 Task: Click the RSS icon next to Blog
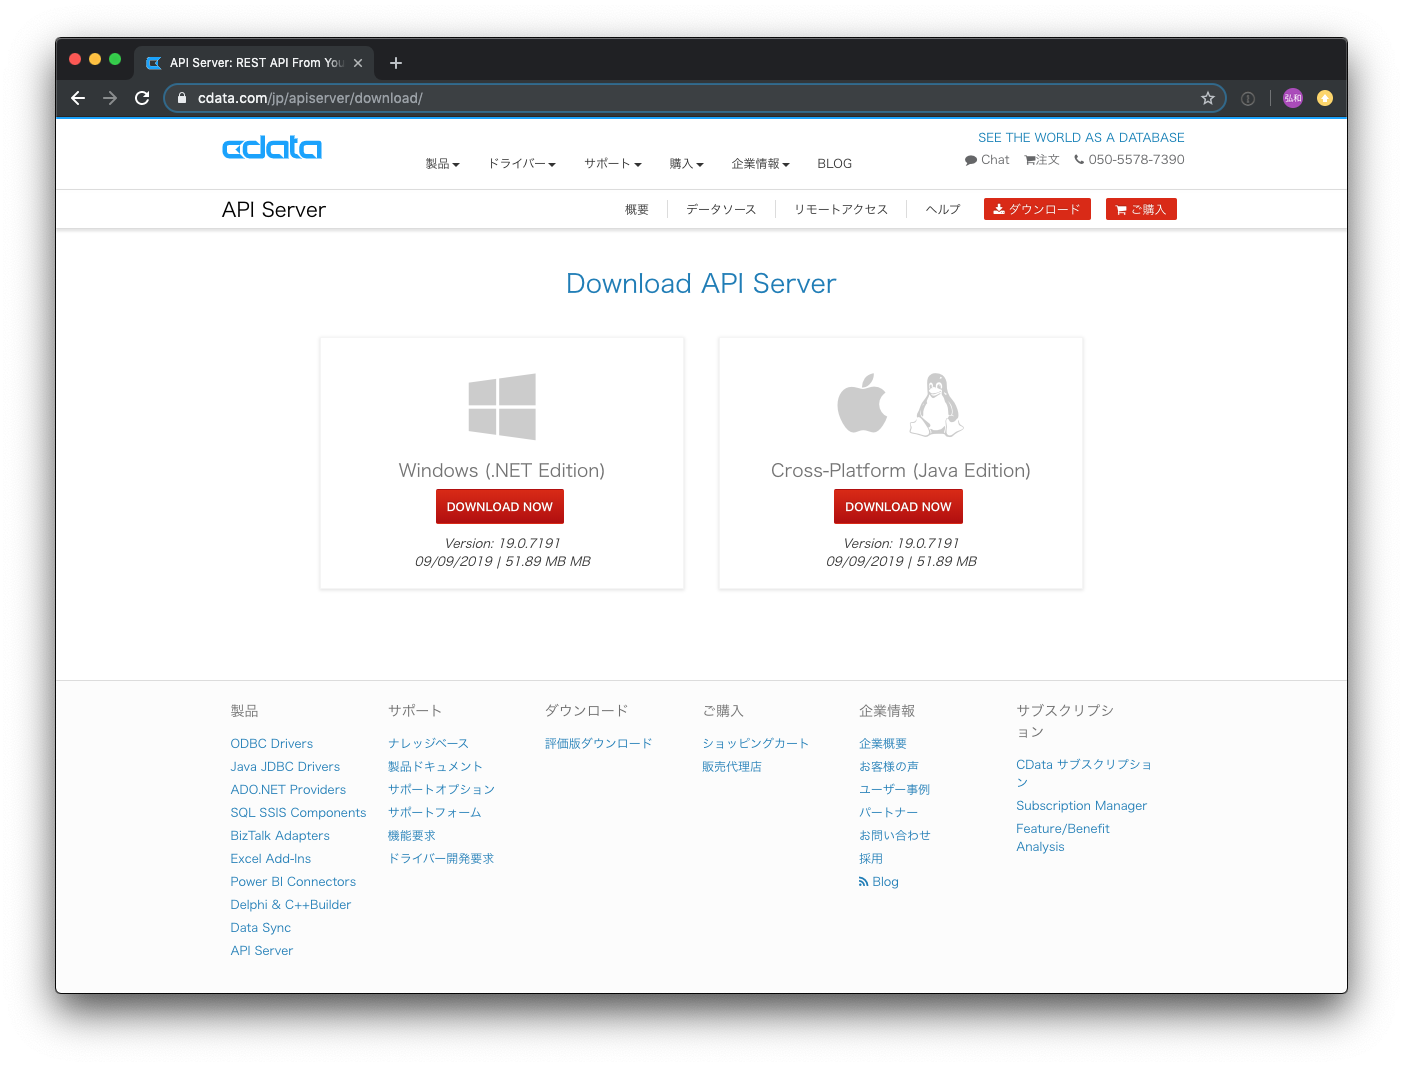864,881
